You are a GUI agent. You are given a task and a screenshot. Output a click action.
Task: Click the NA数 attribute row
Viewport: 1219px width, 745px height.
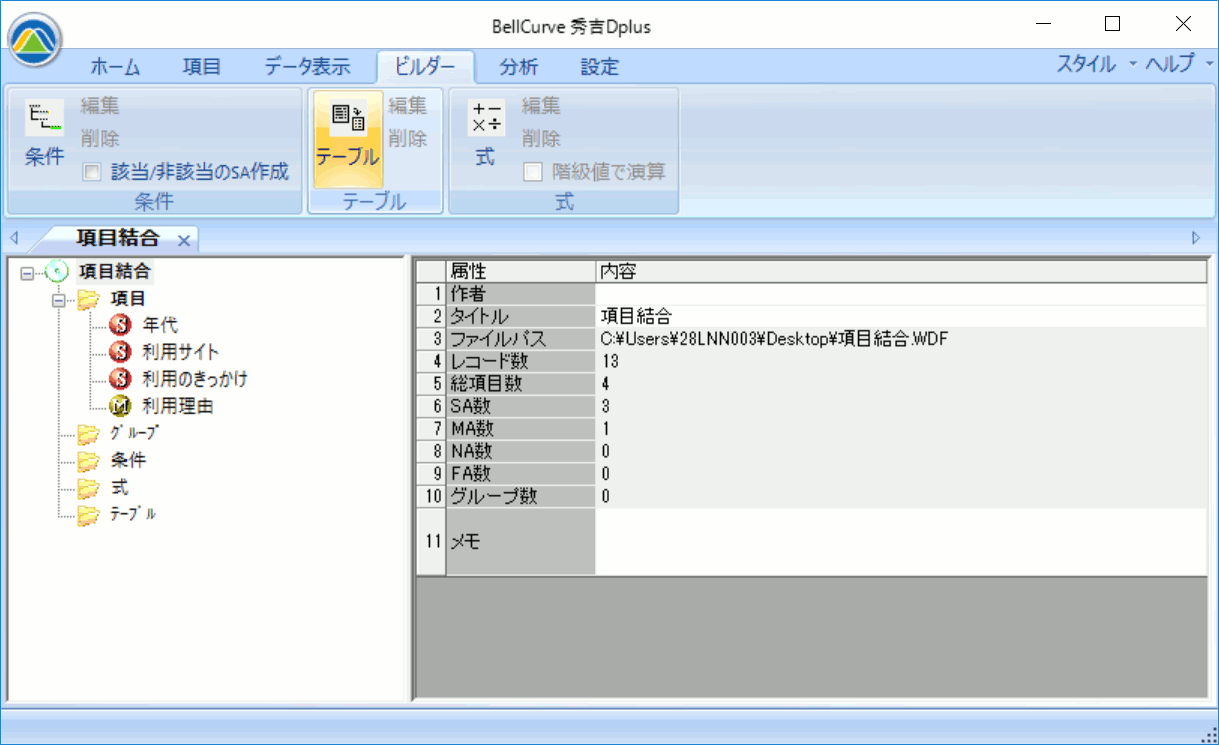520,451
